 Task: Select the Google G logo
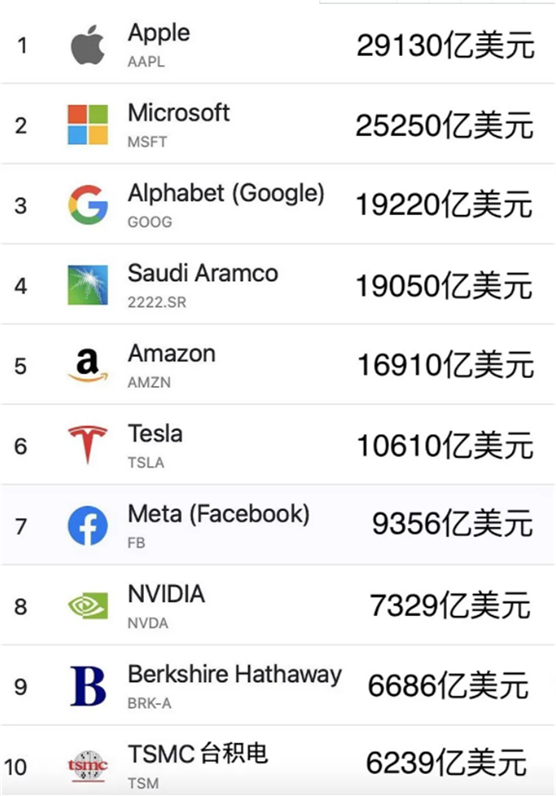pyautogui.click(x=88, y=205)
